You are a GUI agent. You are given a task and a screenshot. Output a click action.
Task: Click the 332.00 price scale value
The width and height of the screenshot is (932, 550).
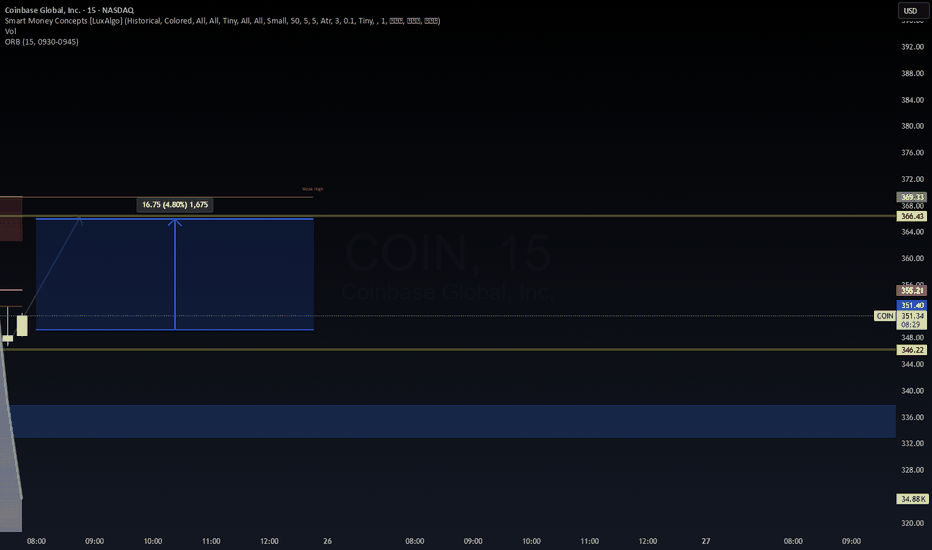click(x=912, y=444)
